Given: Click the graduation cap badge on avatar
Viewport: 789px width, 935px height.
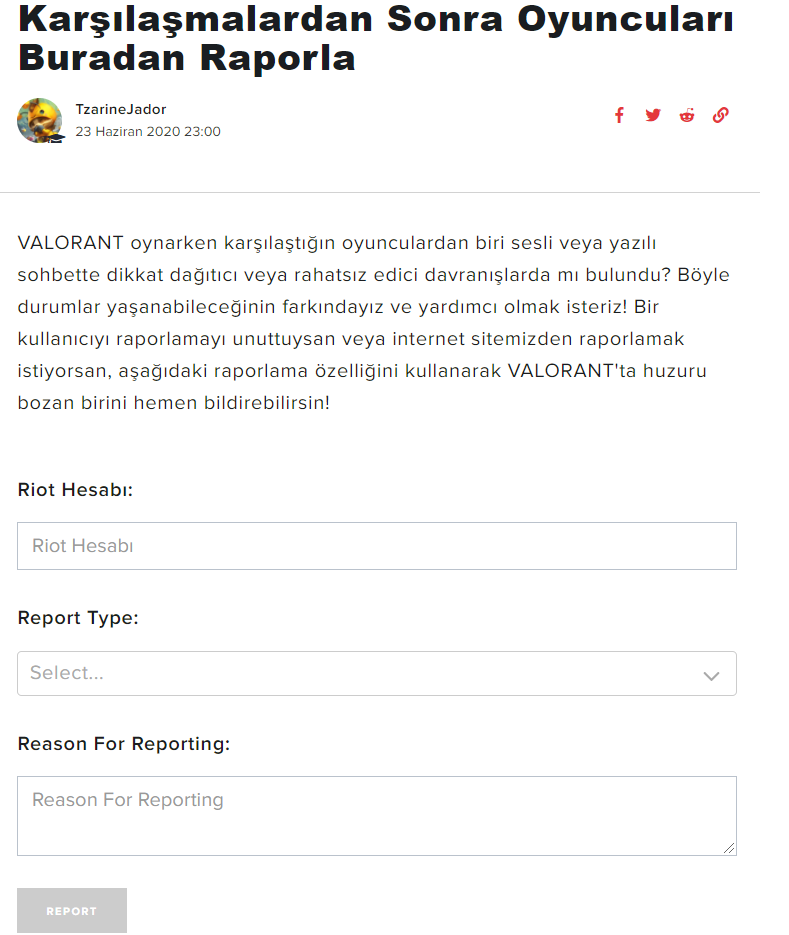Looking at the screenshot, I should point(56,137).
